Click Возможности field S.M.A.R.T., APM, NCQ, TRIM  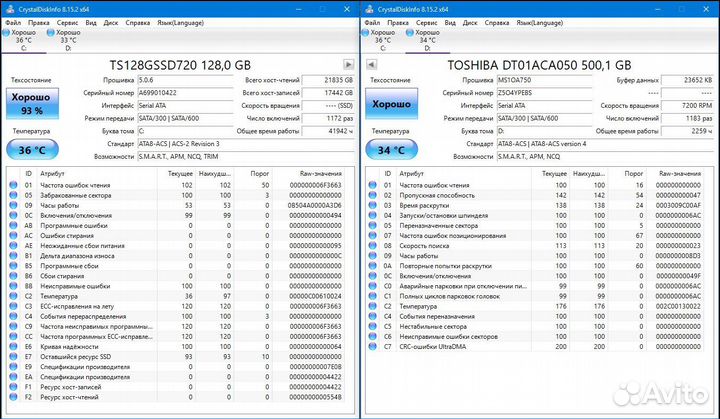[246, 157]
